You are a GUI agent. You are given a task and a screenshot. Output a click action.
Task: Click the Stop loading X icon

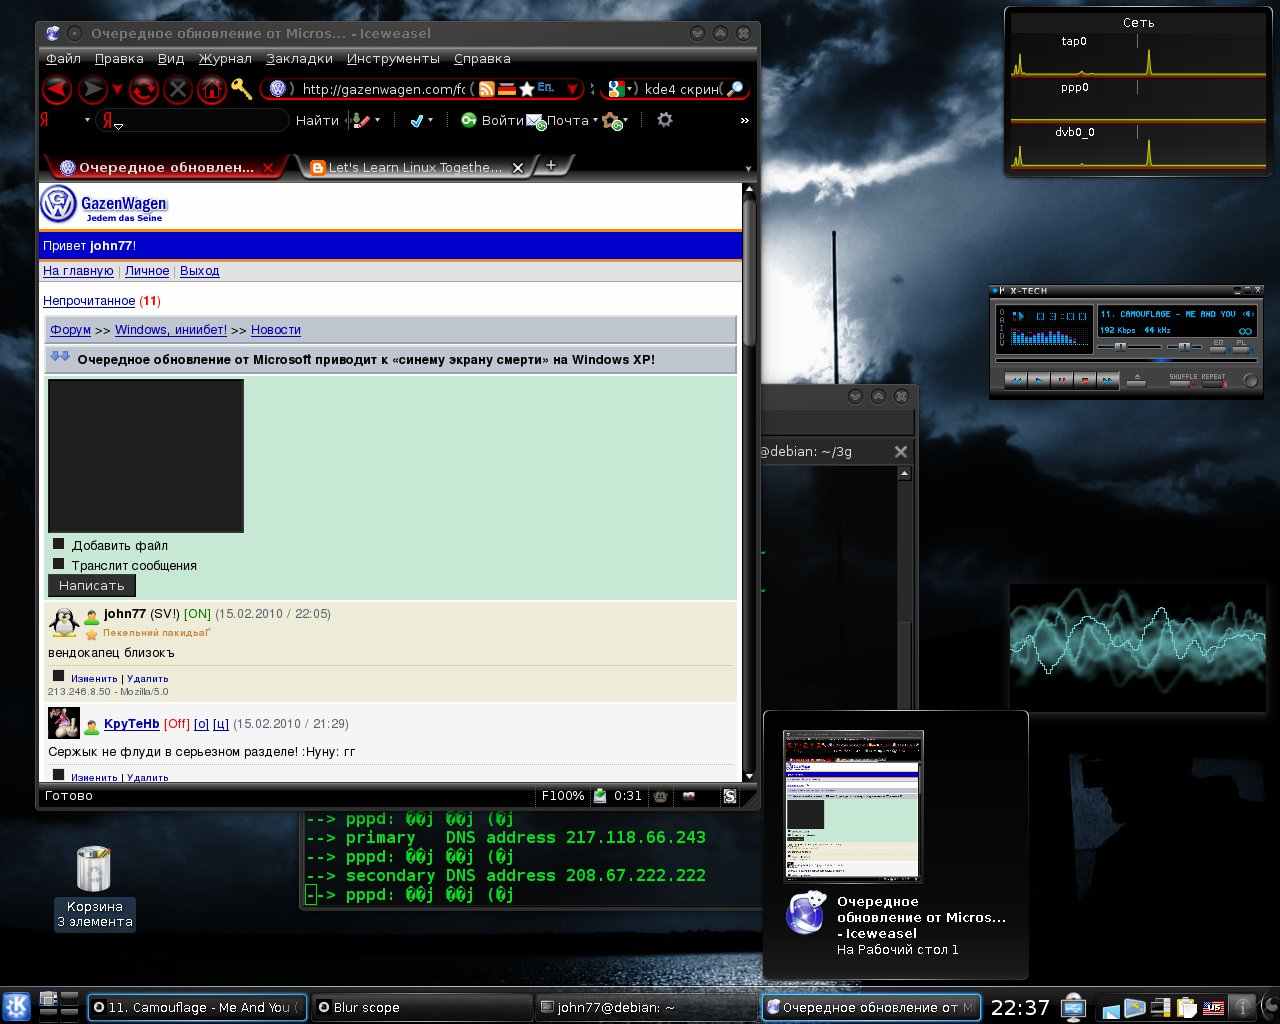click(x=178, y=90)
